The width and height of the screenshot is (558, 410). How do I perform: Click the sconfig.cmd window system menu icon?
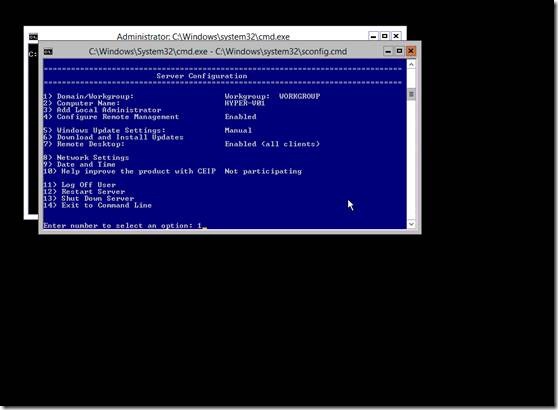[48, 52]
